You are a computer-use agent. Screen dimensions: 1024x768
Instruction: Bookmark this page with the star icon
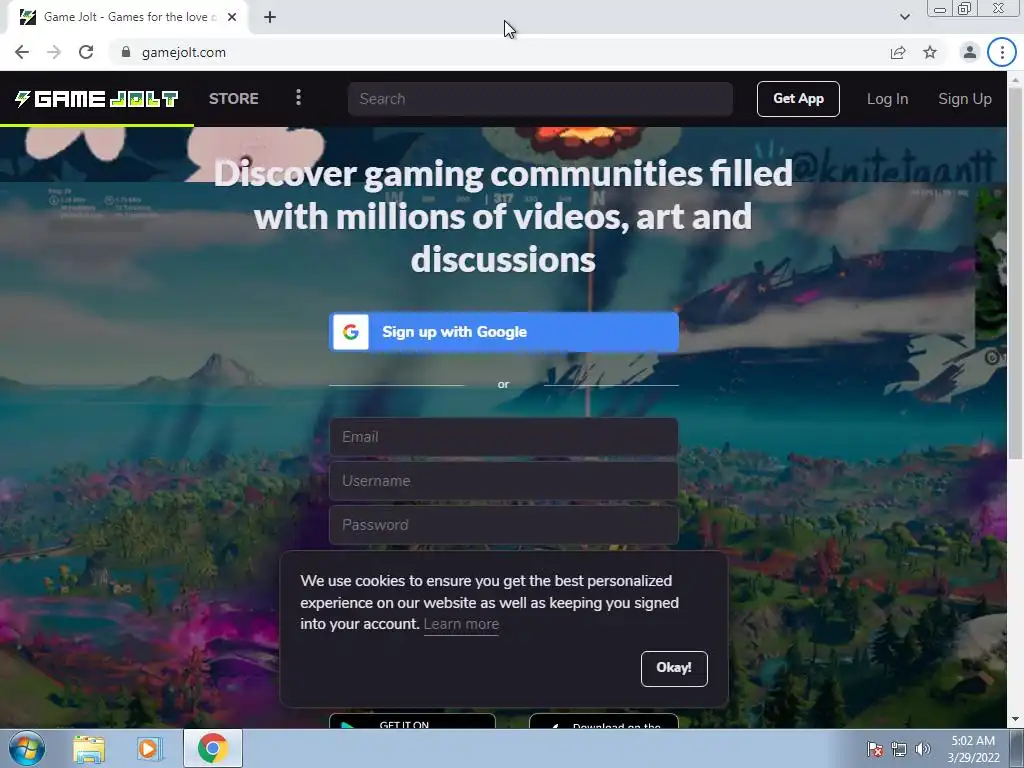tap(930, 52)
